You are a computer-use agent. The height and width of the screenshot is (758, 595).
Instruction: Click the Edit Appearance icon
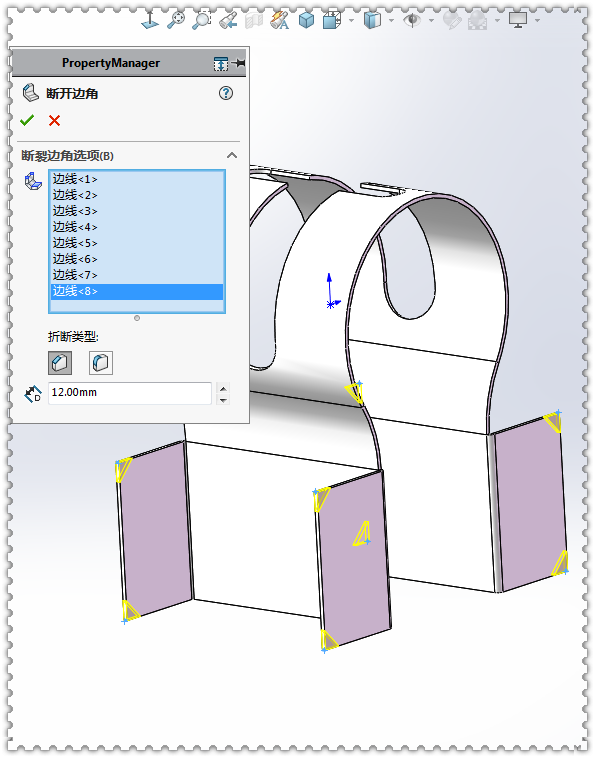tap(452, 20)
